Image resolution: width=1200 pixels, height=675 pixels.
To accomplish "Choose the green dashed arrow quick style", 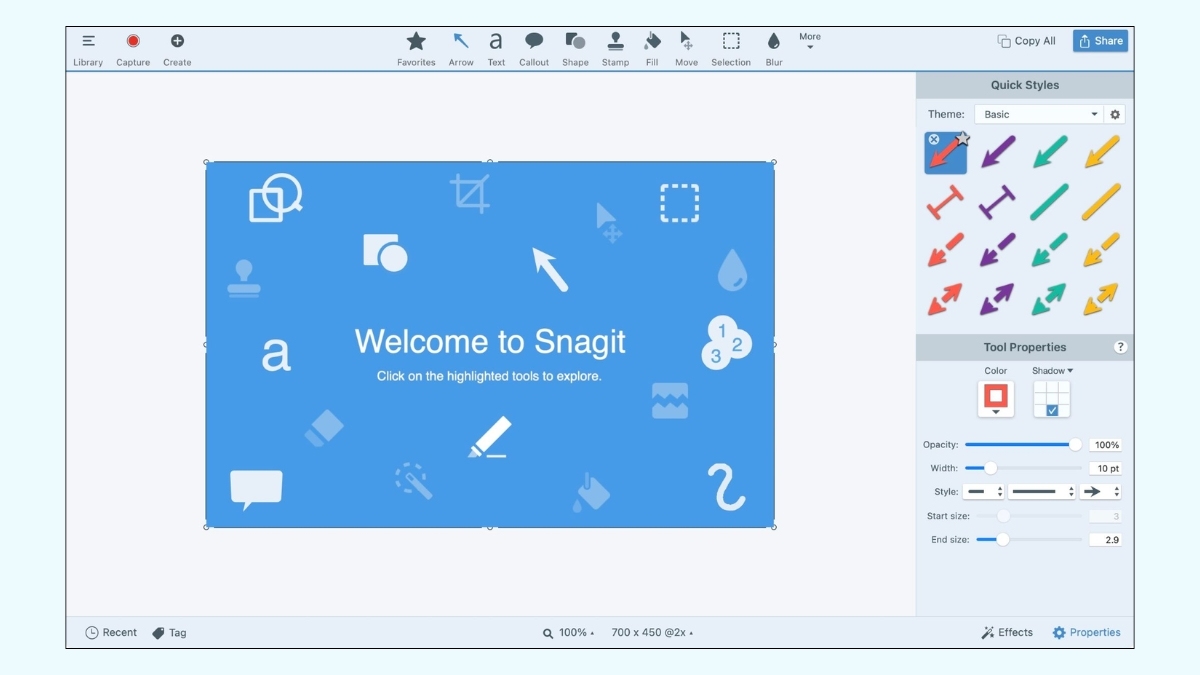I will 1049,250.
